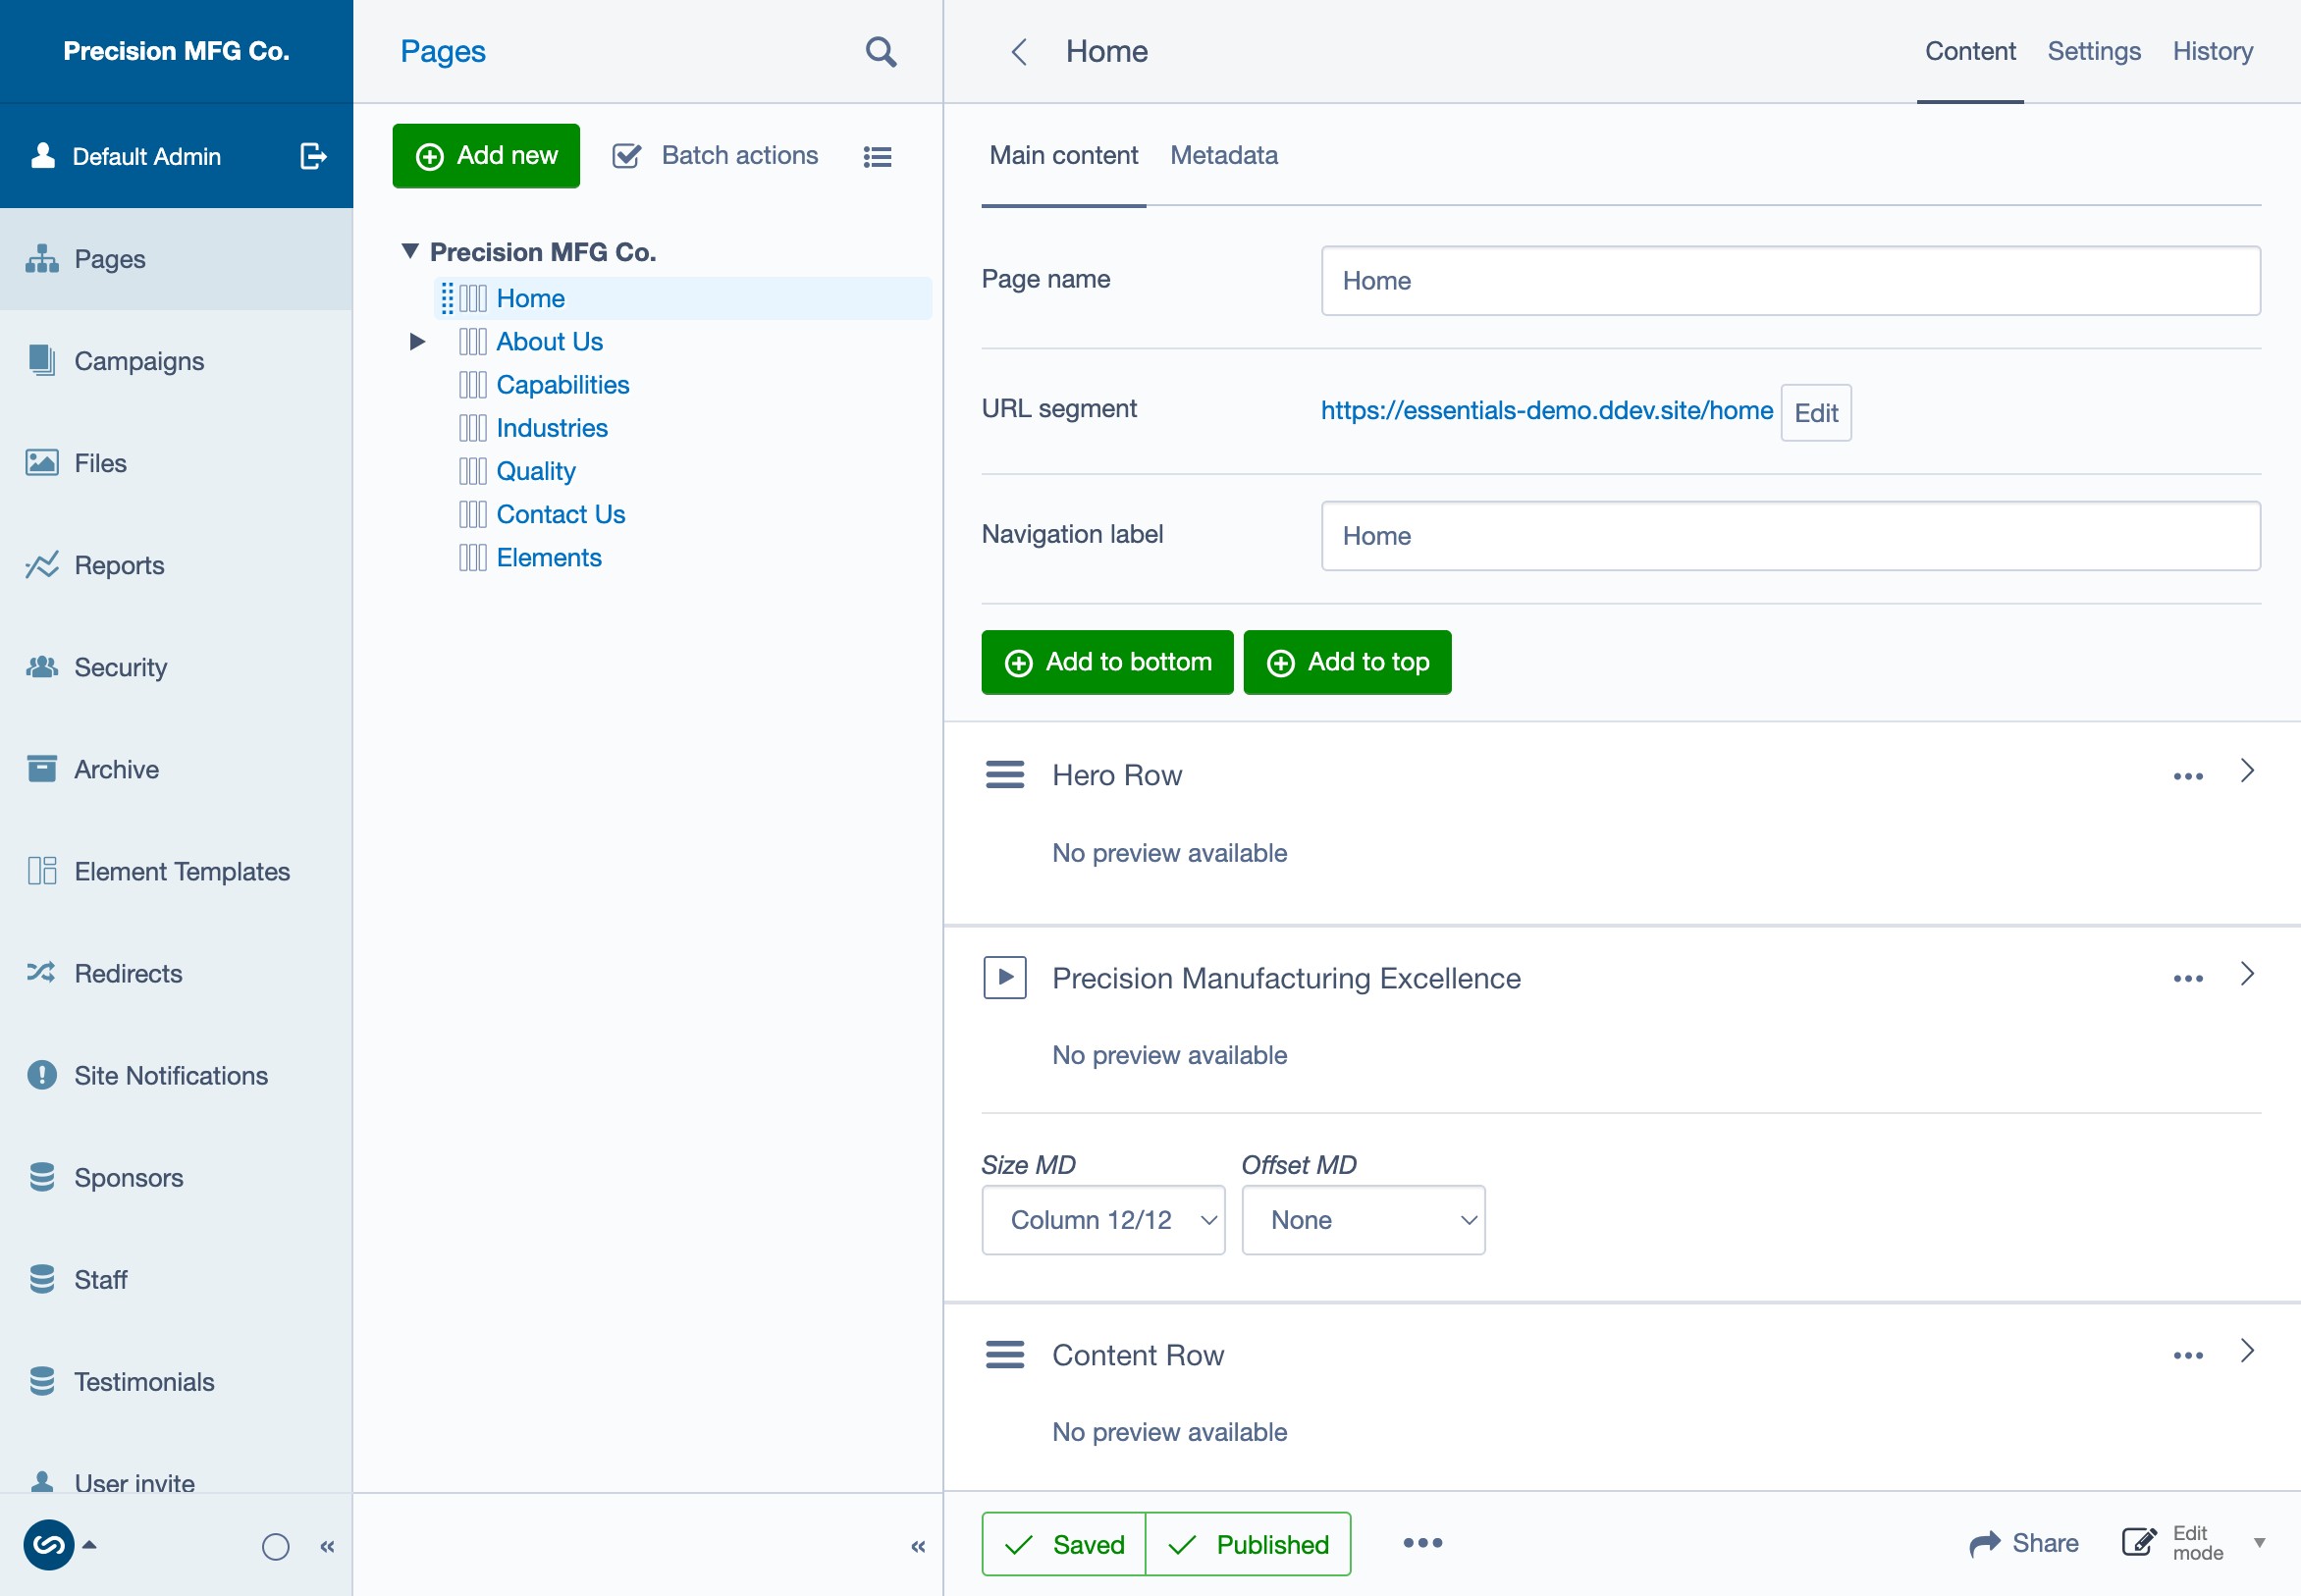Image resolution: width=2301 pixels, height=1596 pixels.
Task: Open the Campaigns section
Action: point(176,361)
